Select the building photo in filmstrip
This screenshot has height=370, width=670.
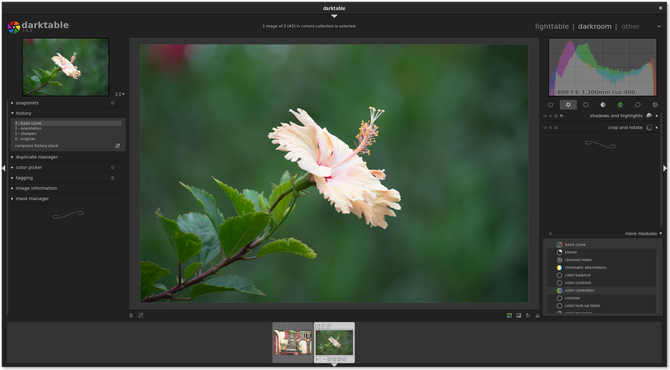293,342
